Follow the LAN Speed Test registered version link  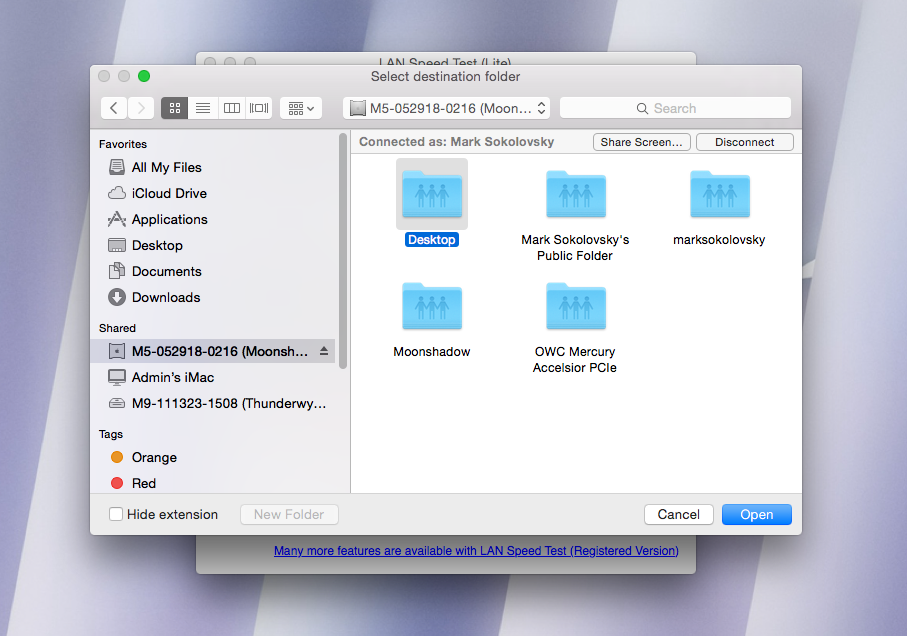[476, 551]
